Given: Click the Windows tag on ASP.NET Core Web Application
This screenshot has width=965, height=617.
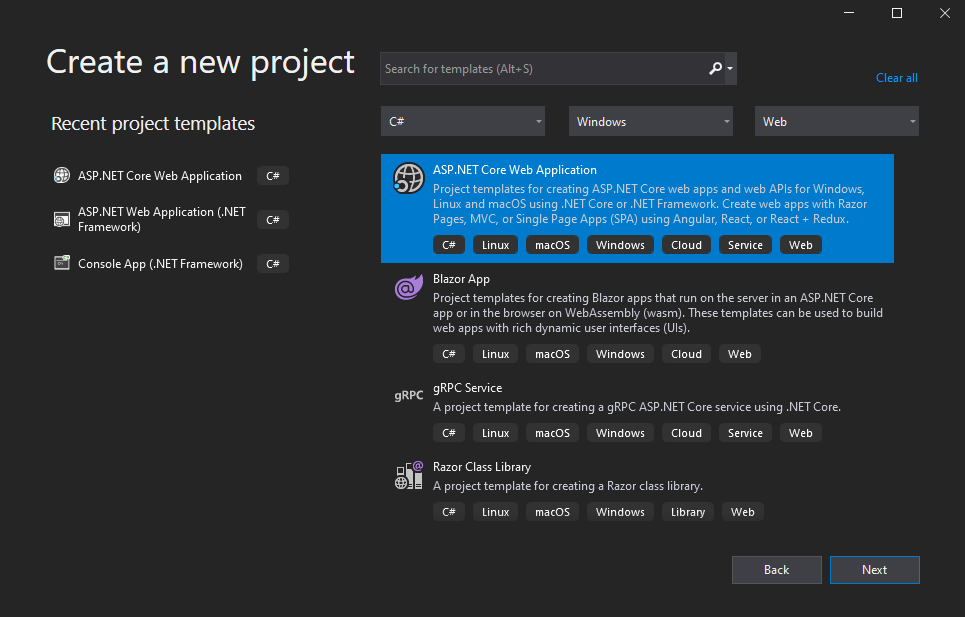Looking at the screenshot, I should (620, 245).
